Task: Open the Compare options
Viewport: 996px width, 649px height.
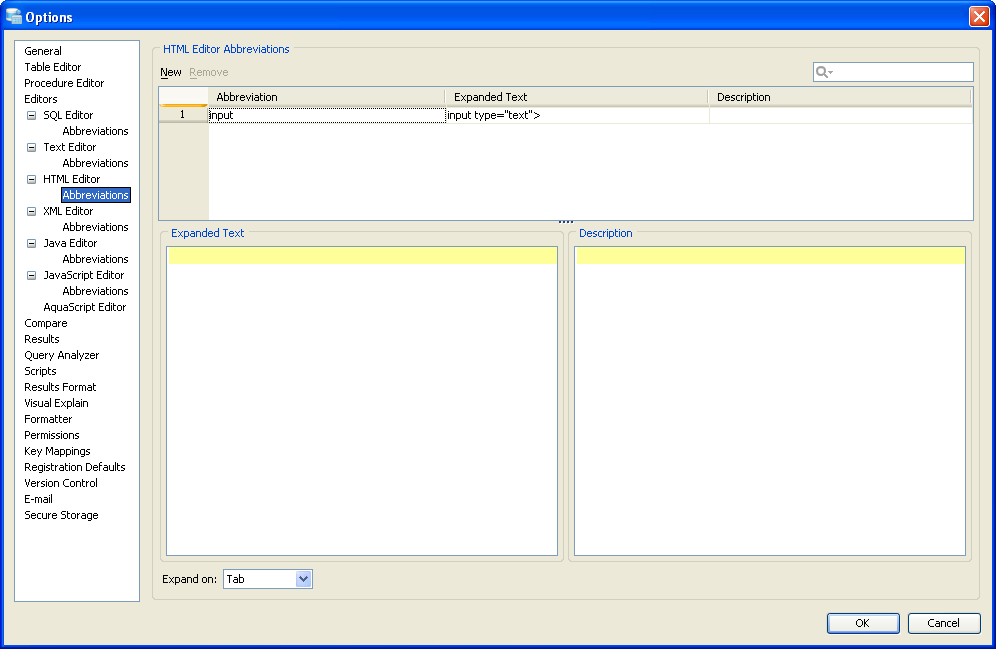Action: point(46,323)
